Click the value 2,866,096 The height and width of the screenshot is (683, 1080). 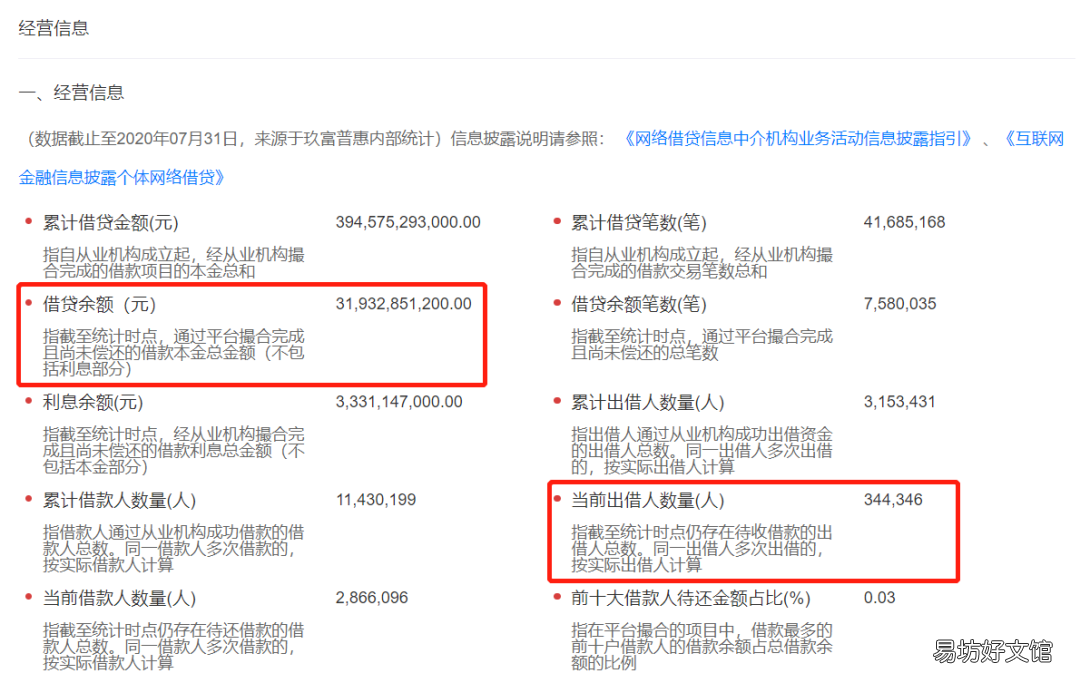371,597
